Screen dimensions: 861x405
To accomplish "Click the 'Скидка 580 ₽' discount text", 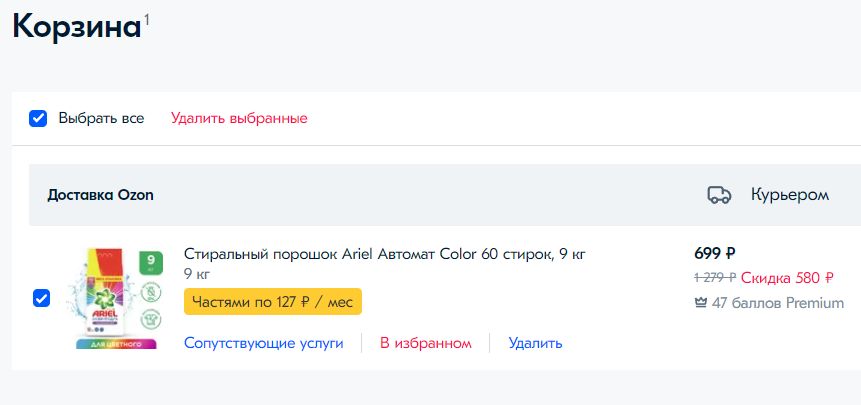I will point(787,278).
